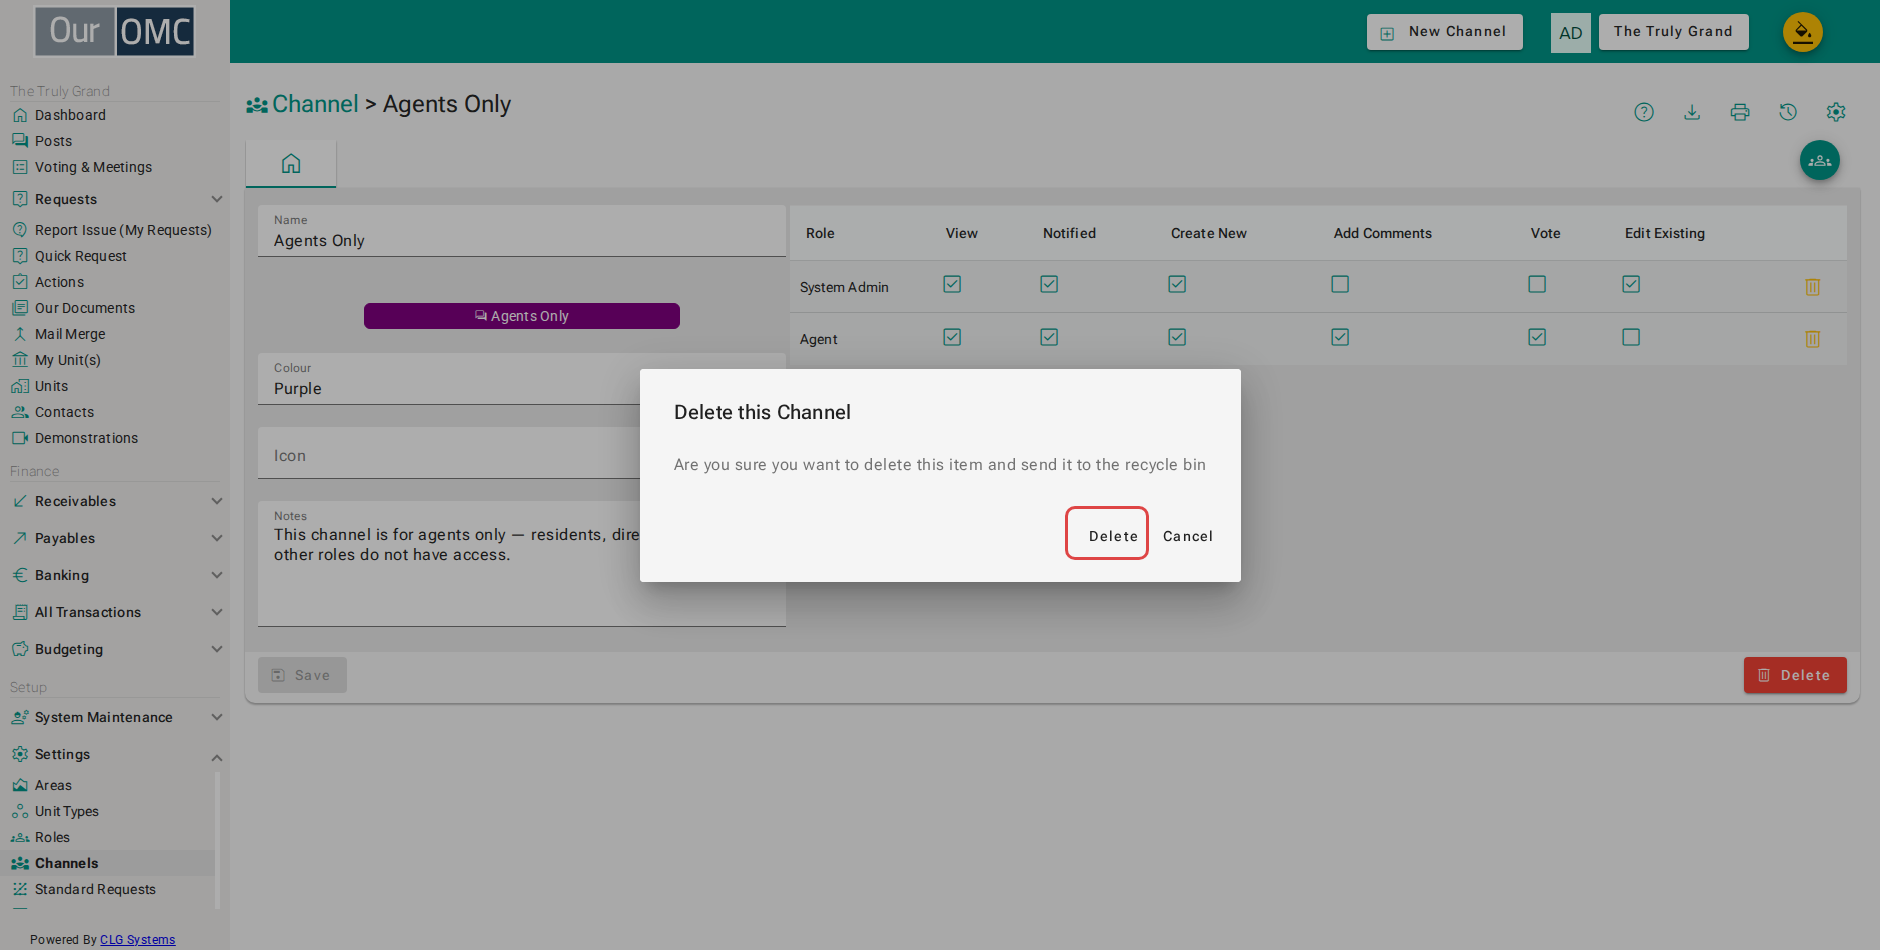Delete the Agent role row trash icon
This screenshot has width=1880, height=950.
[1812, 339]
